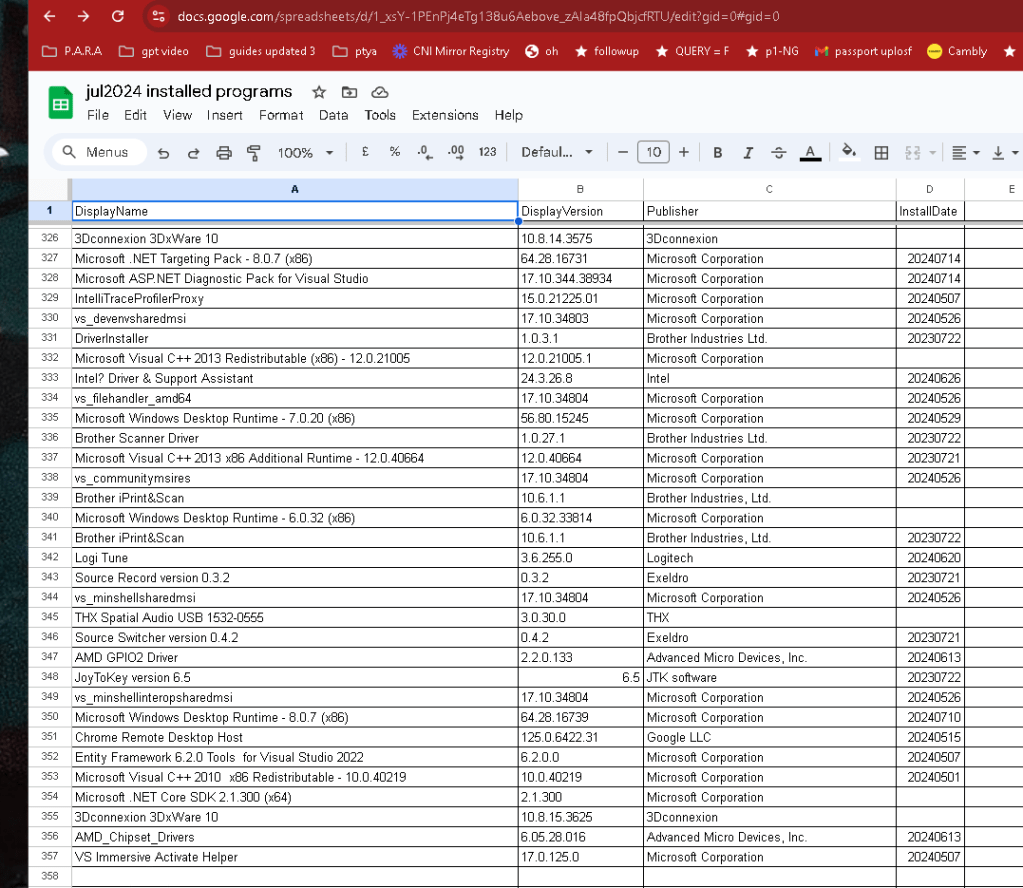Viewport: 1023px width, 888px height.
Task: Toggle italic formatting
Action: [x=748, y=153]
